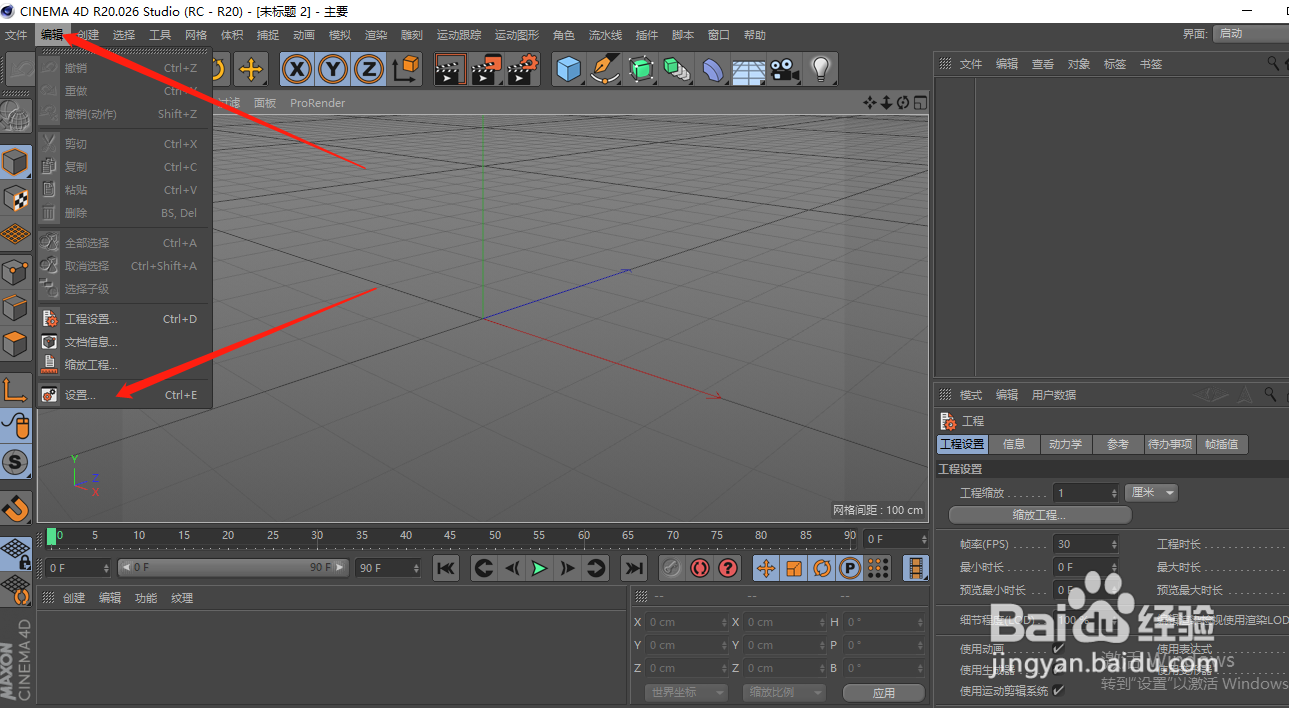
Task: Toggle point level animation dots icon
Action: [x=878, y=568]
